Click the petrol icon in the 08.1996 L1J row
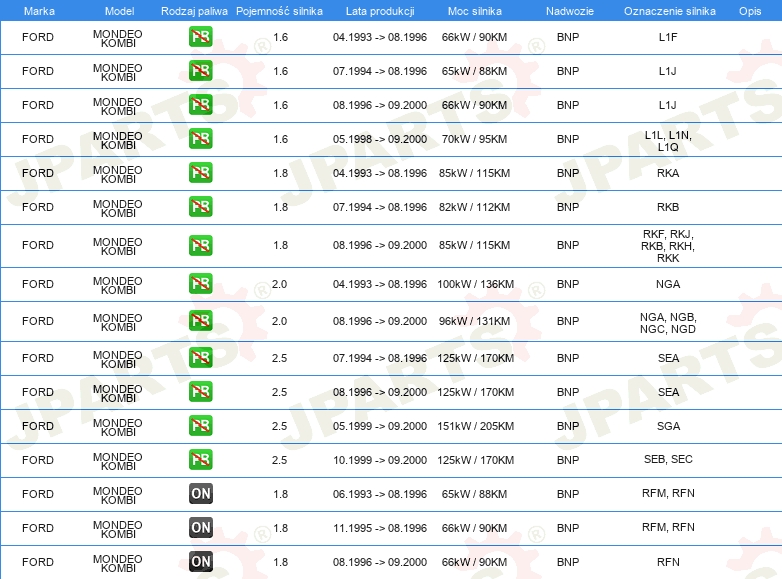The width and height of the screenshot is (782, 579). tap(200, 105)
